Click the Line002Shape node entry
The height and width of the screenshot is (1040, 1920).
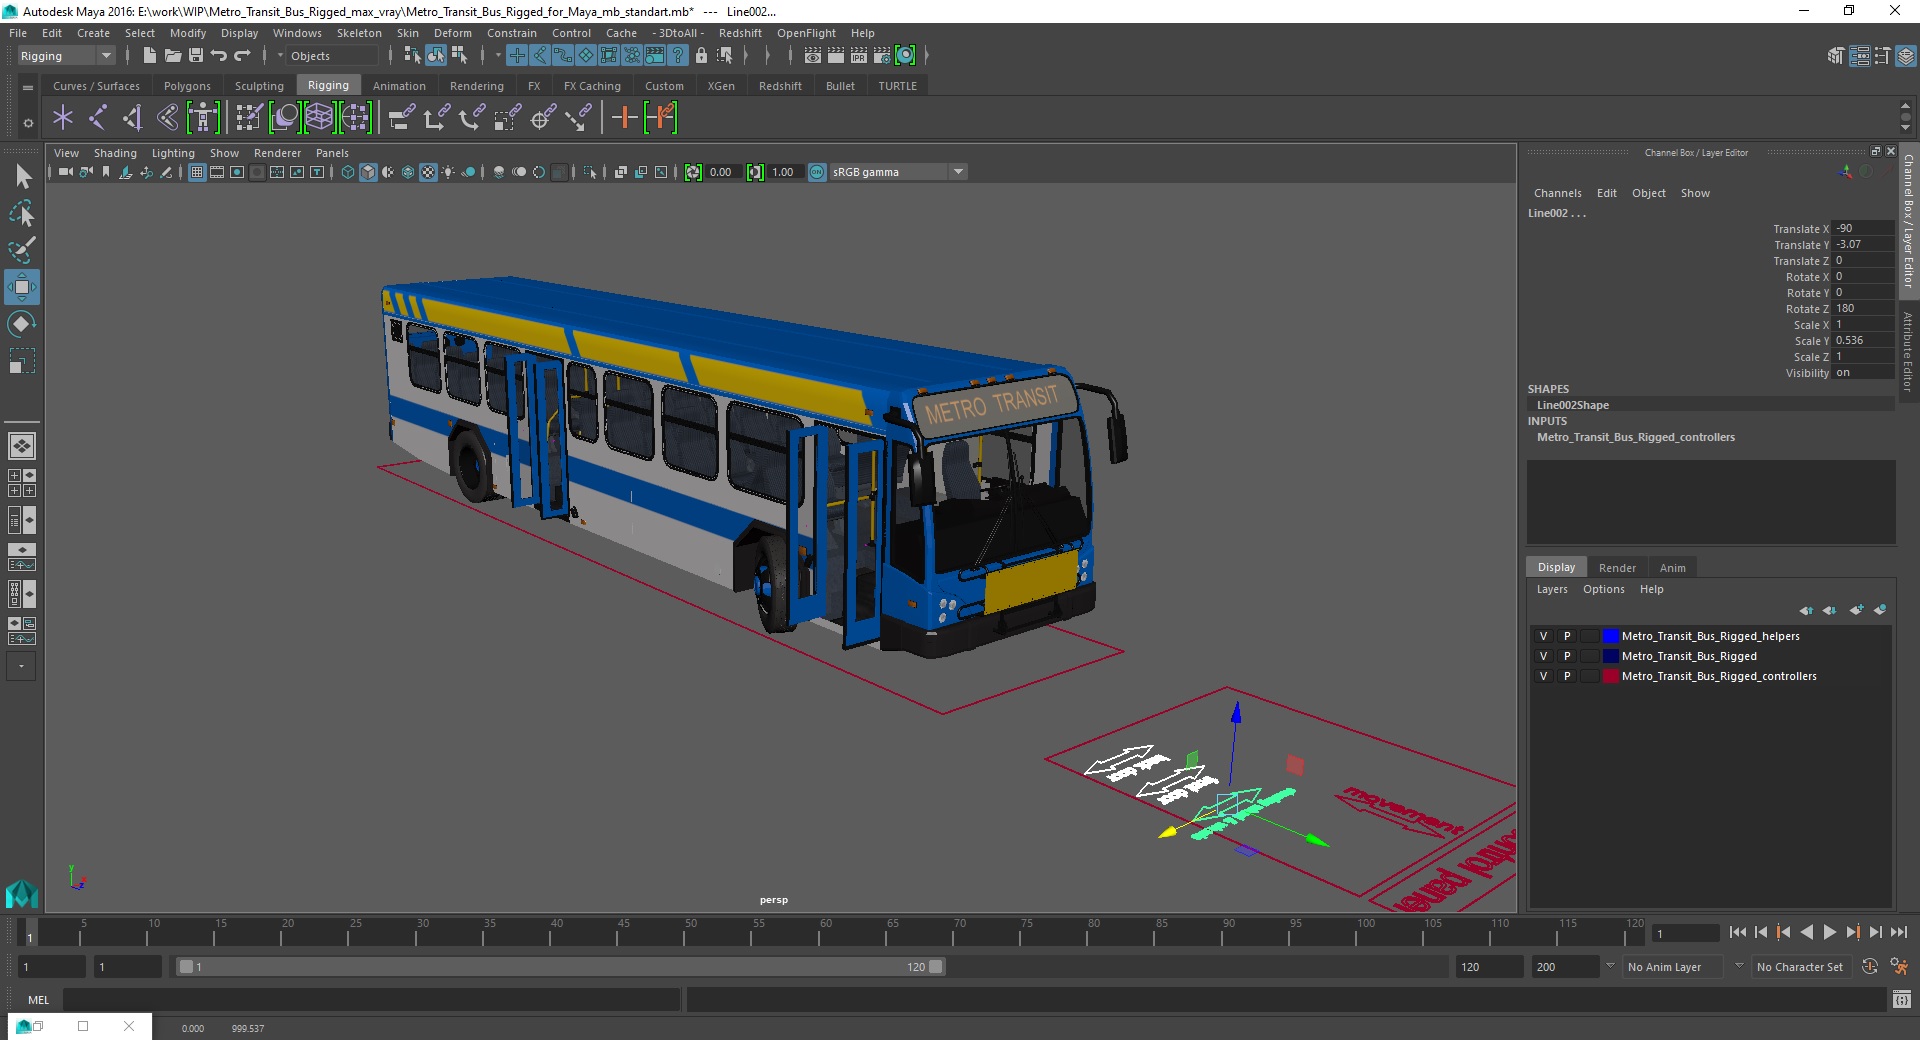point(1573,405)
